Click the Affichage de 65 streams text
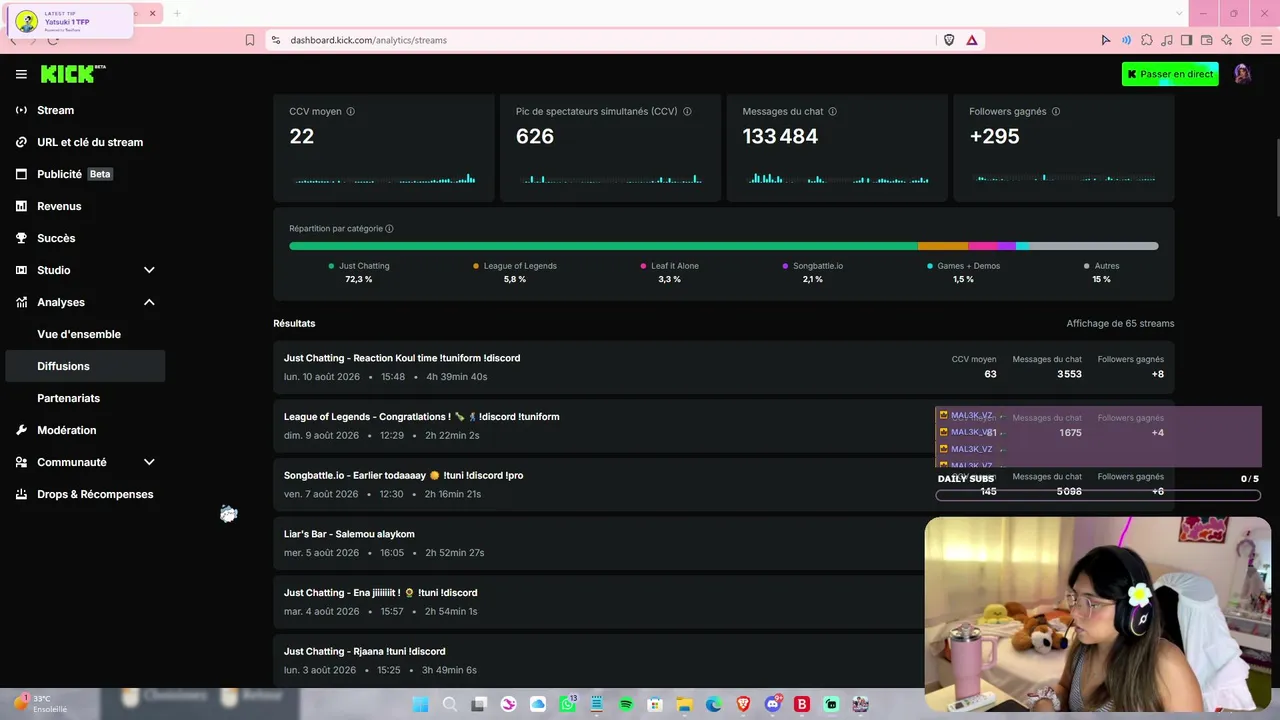This screenshot has width=1280, height=720. tap(1120, 324)
